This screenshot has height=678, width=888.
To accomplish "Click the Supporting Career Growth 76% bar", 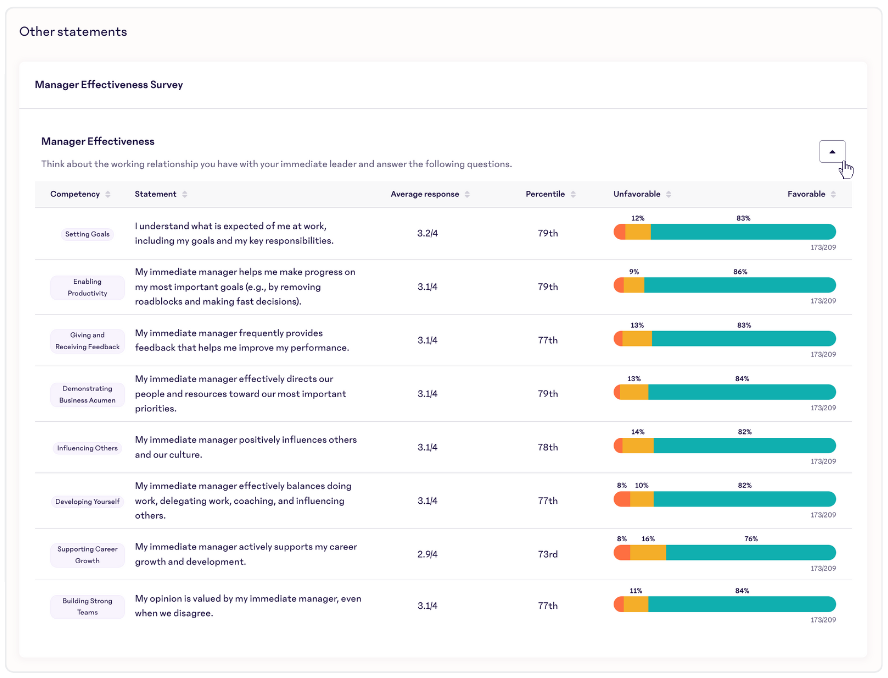I will click(x=751, y=552).
